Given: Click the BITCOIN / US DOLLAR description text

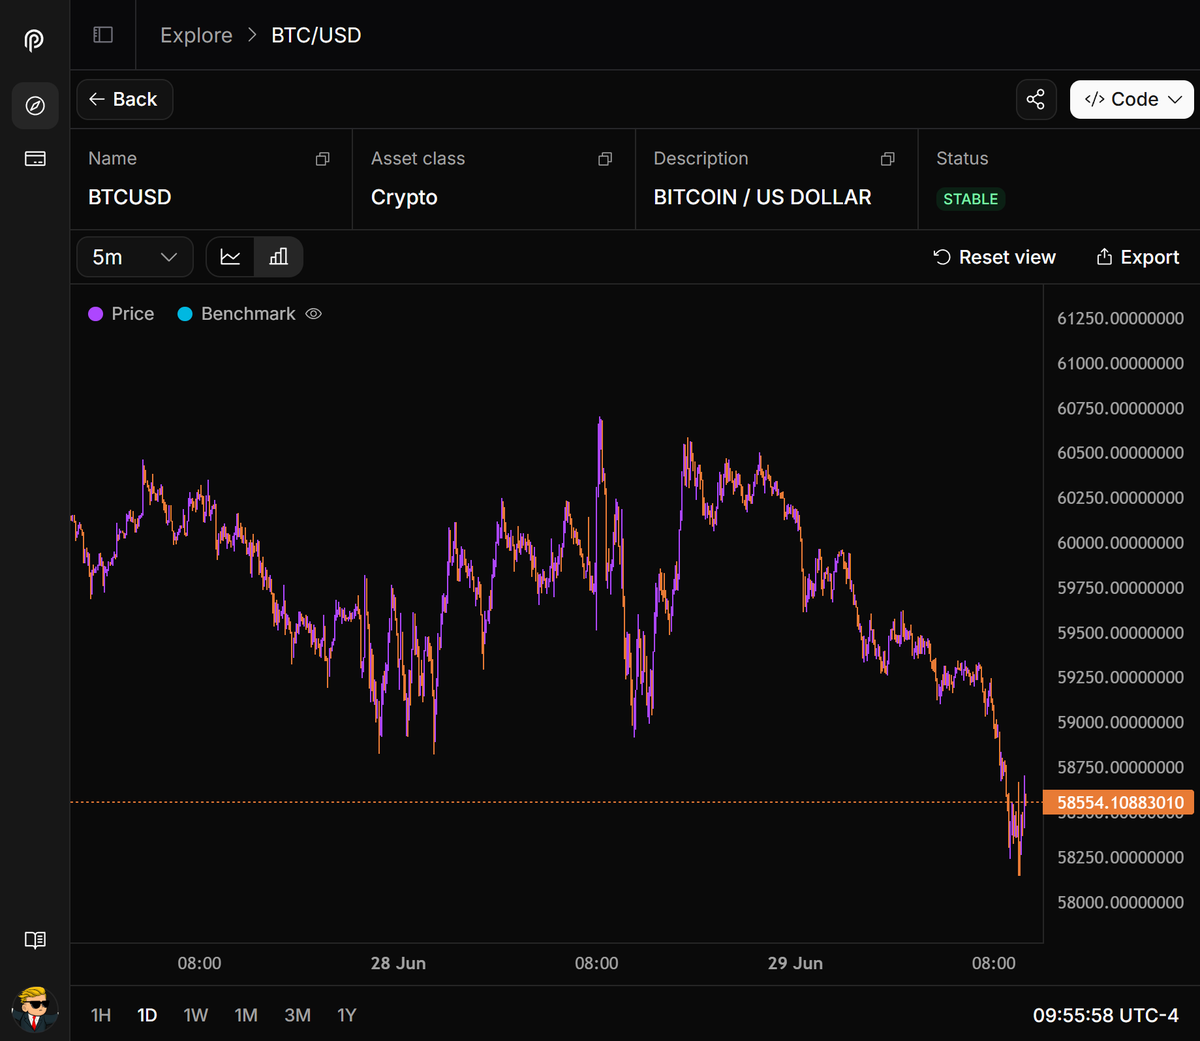Looking at the screenshot, I should pos(762,197).
